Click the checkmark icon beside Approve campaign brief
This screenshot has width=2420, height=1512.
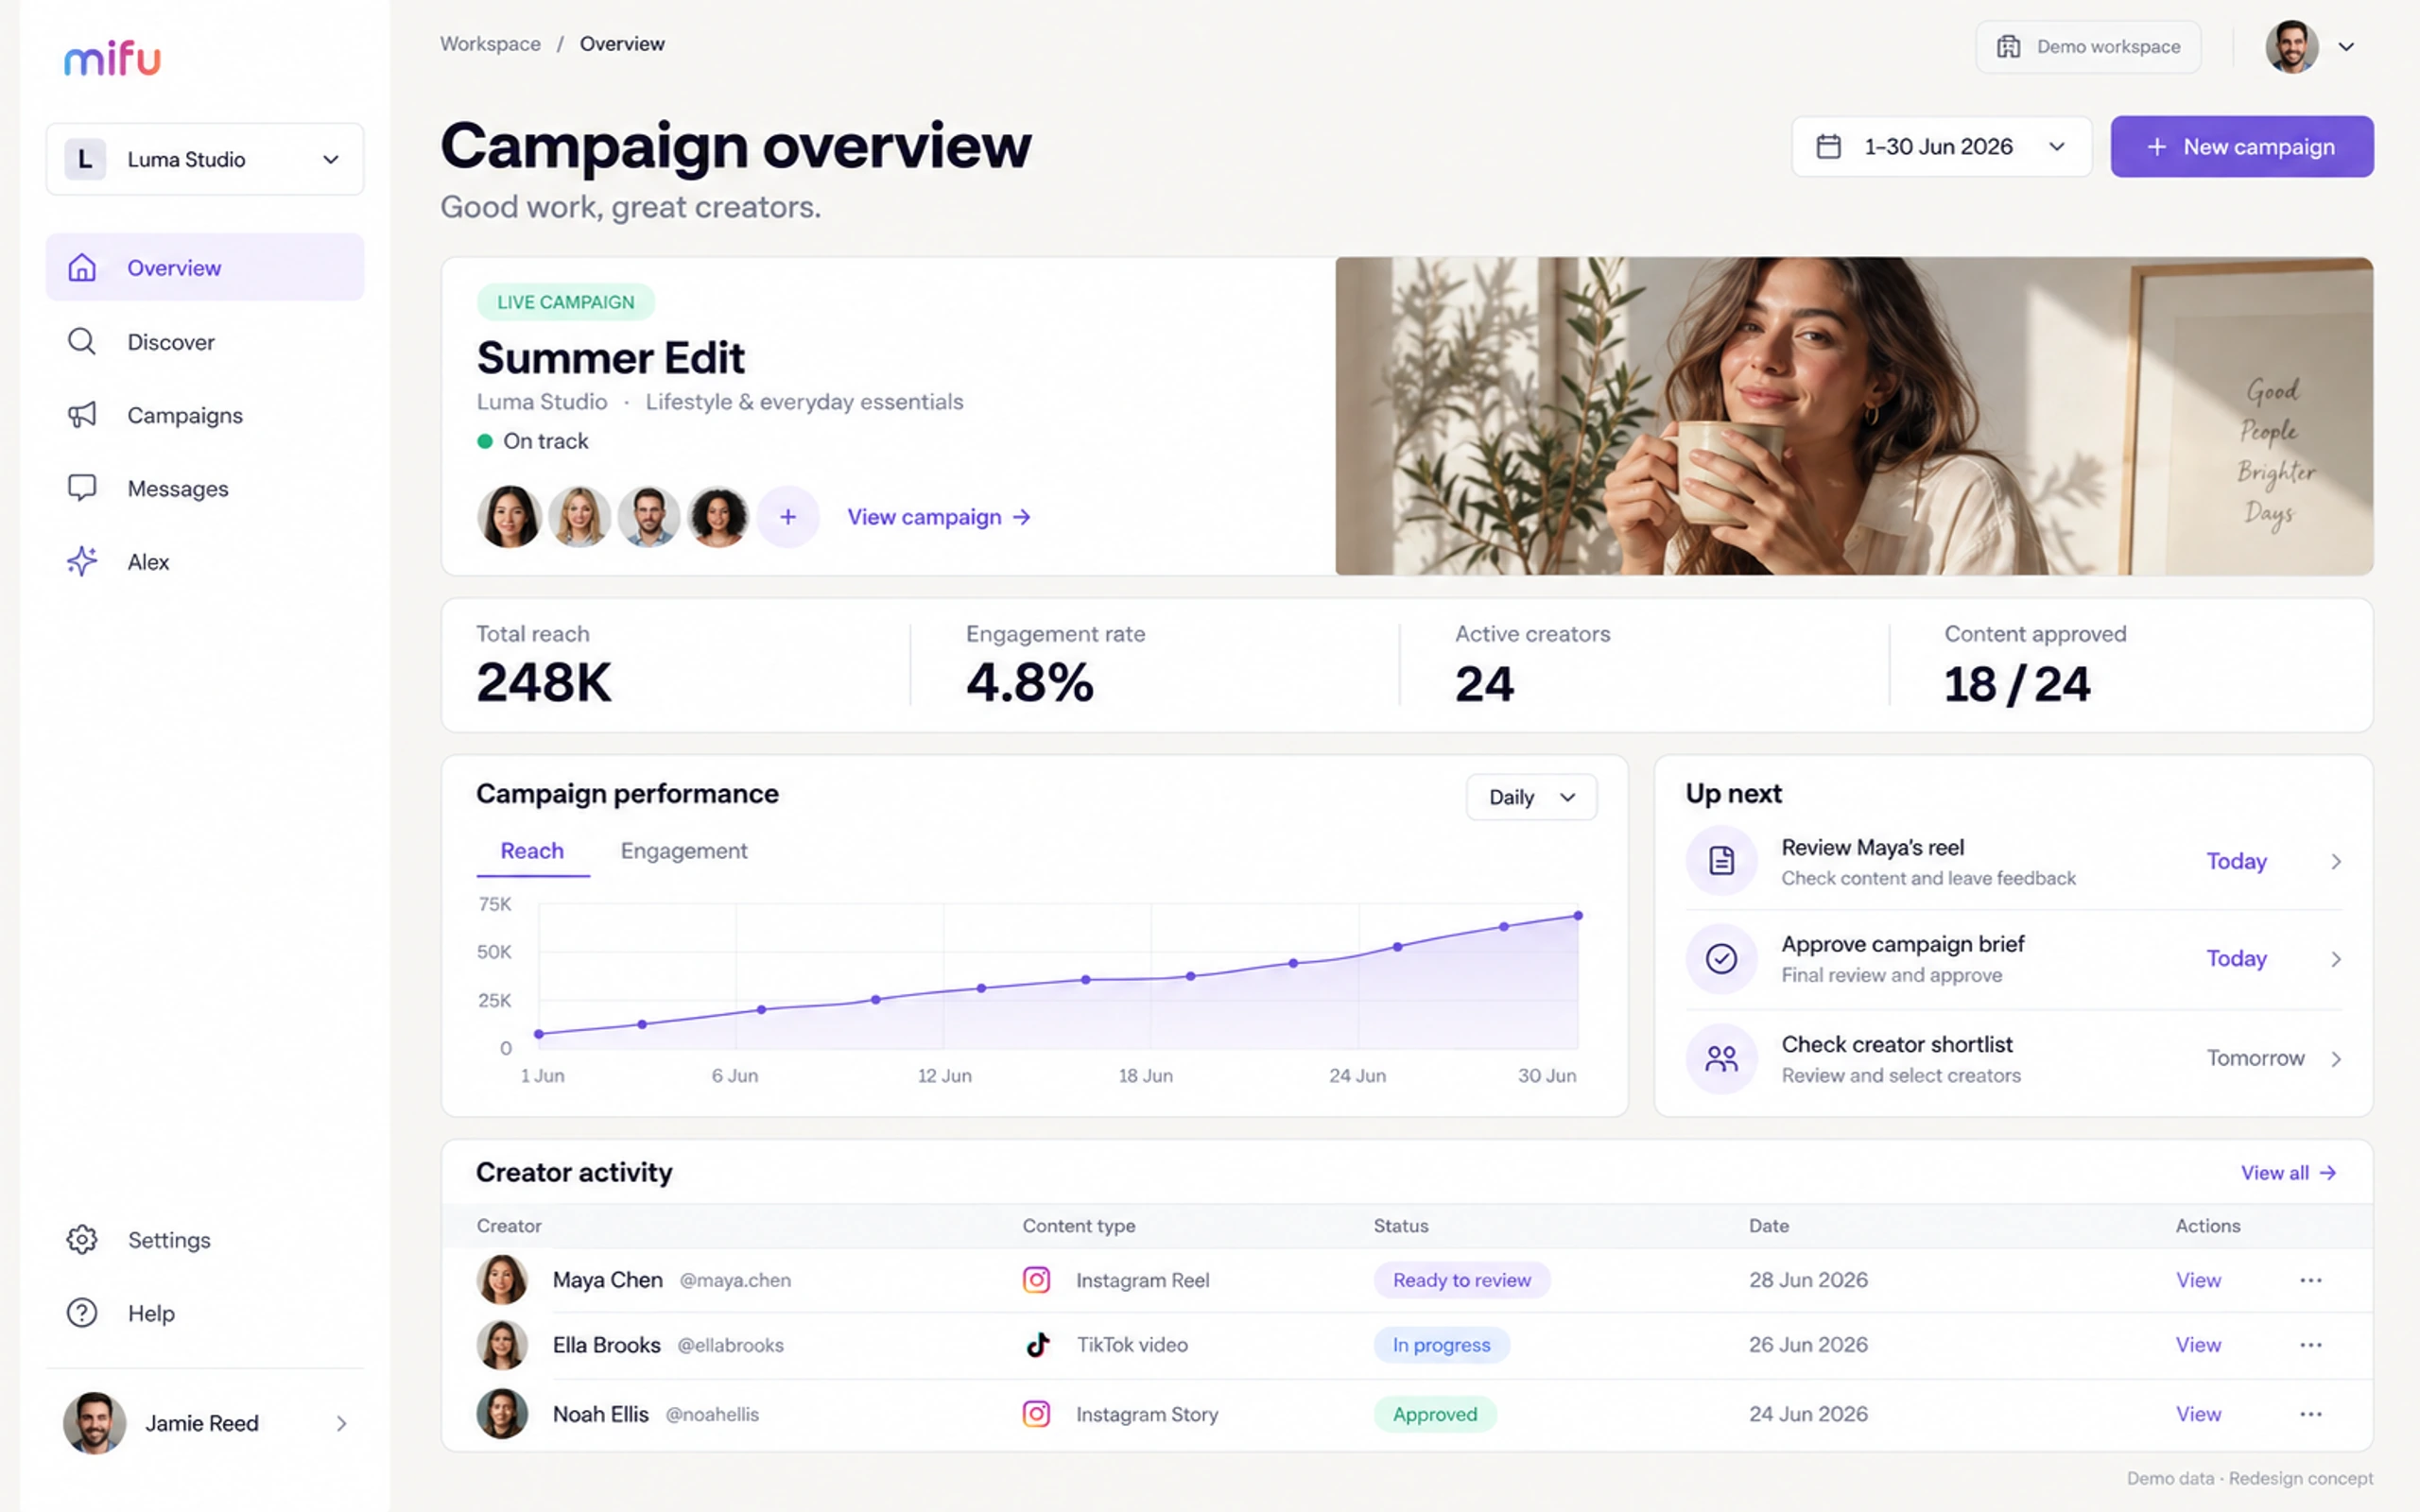pyautogui.click(x=1721, y=958)
